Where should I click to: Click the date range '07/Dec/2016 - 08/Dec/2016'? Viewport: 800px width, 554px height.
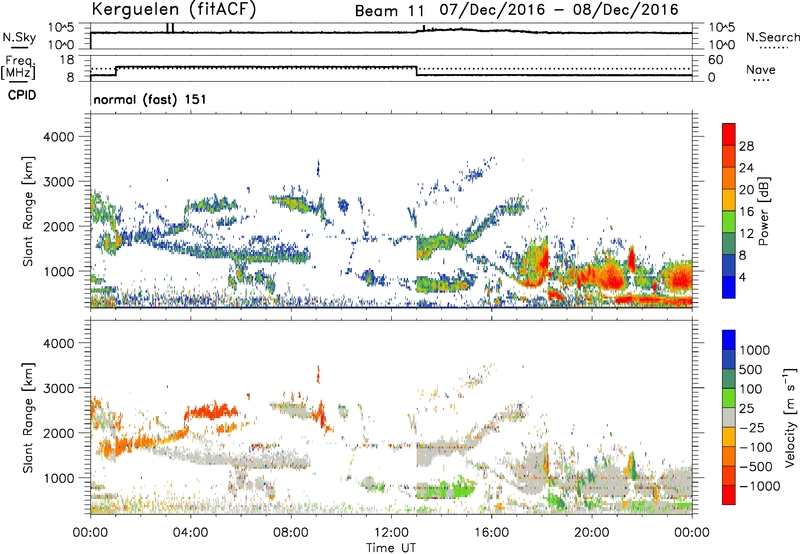(x=559, y=10)
